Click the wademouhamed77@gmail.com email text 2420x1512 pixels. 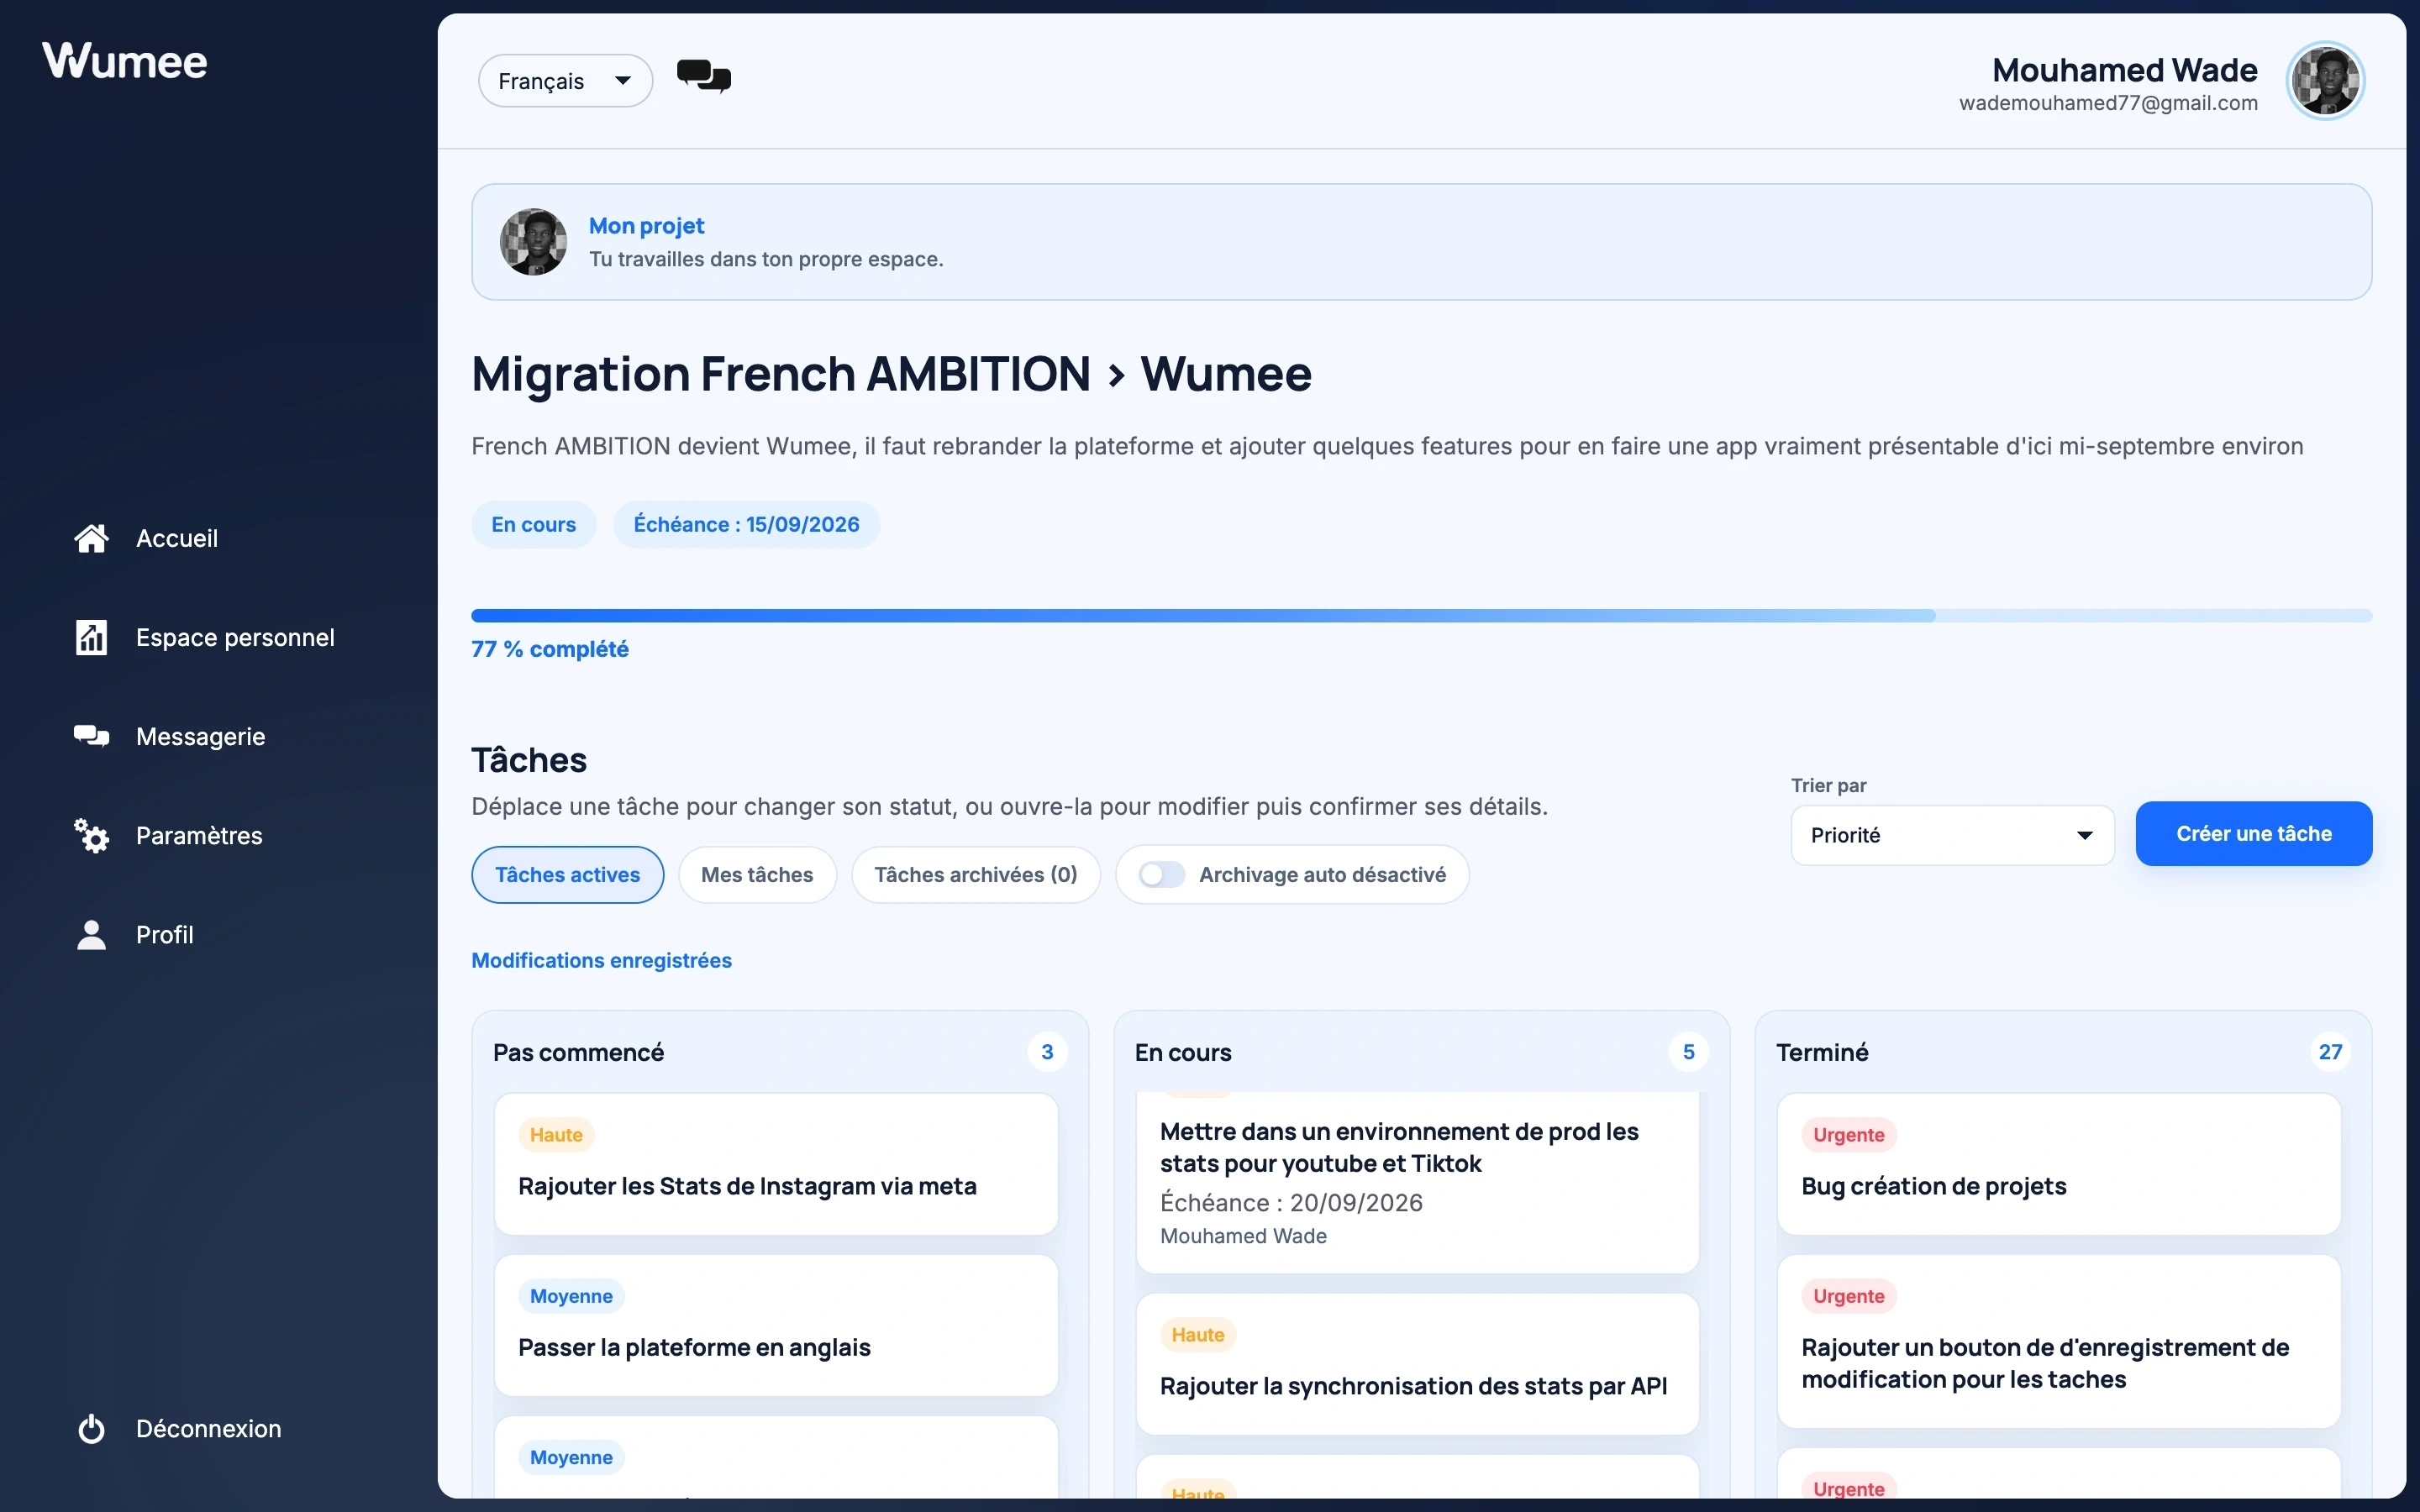pyautogui.click(x=2108, y=103)
